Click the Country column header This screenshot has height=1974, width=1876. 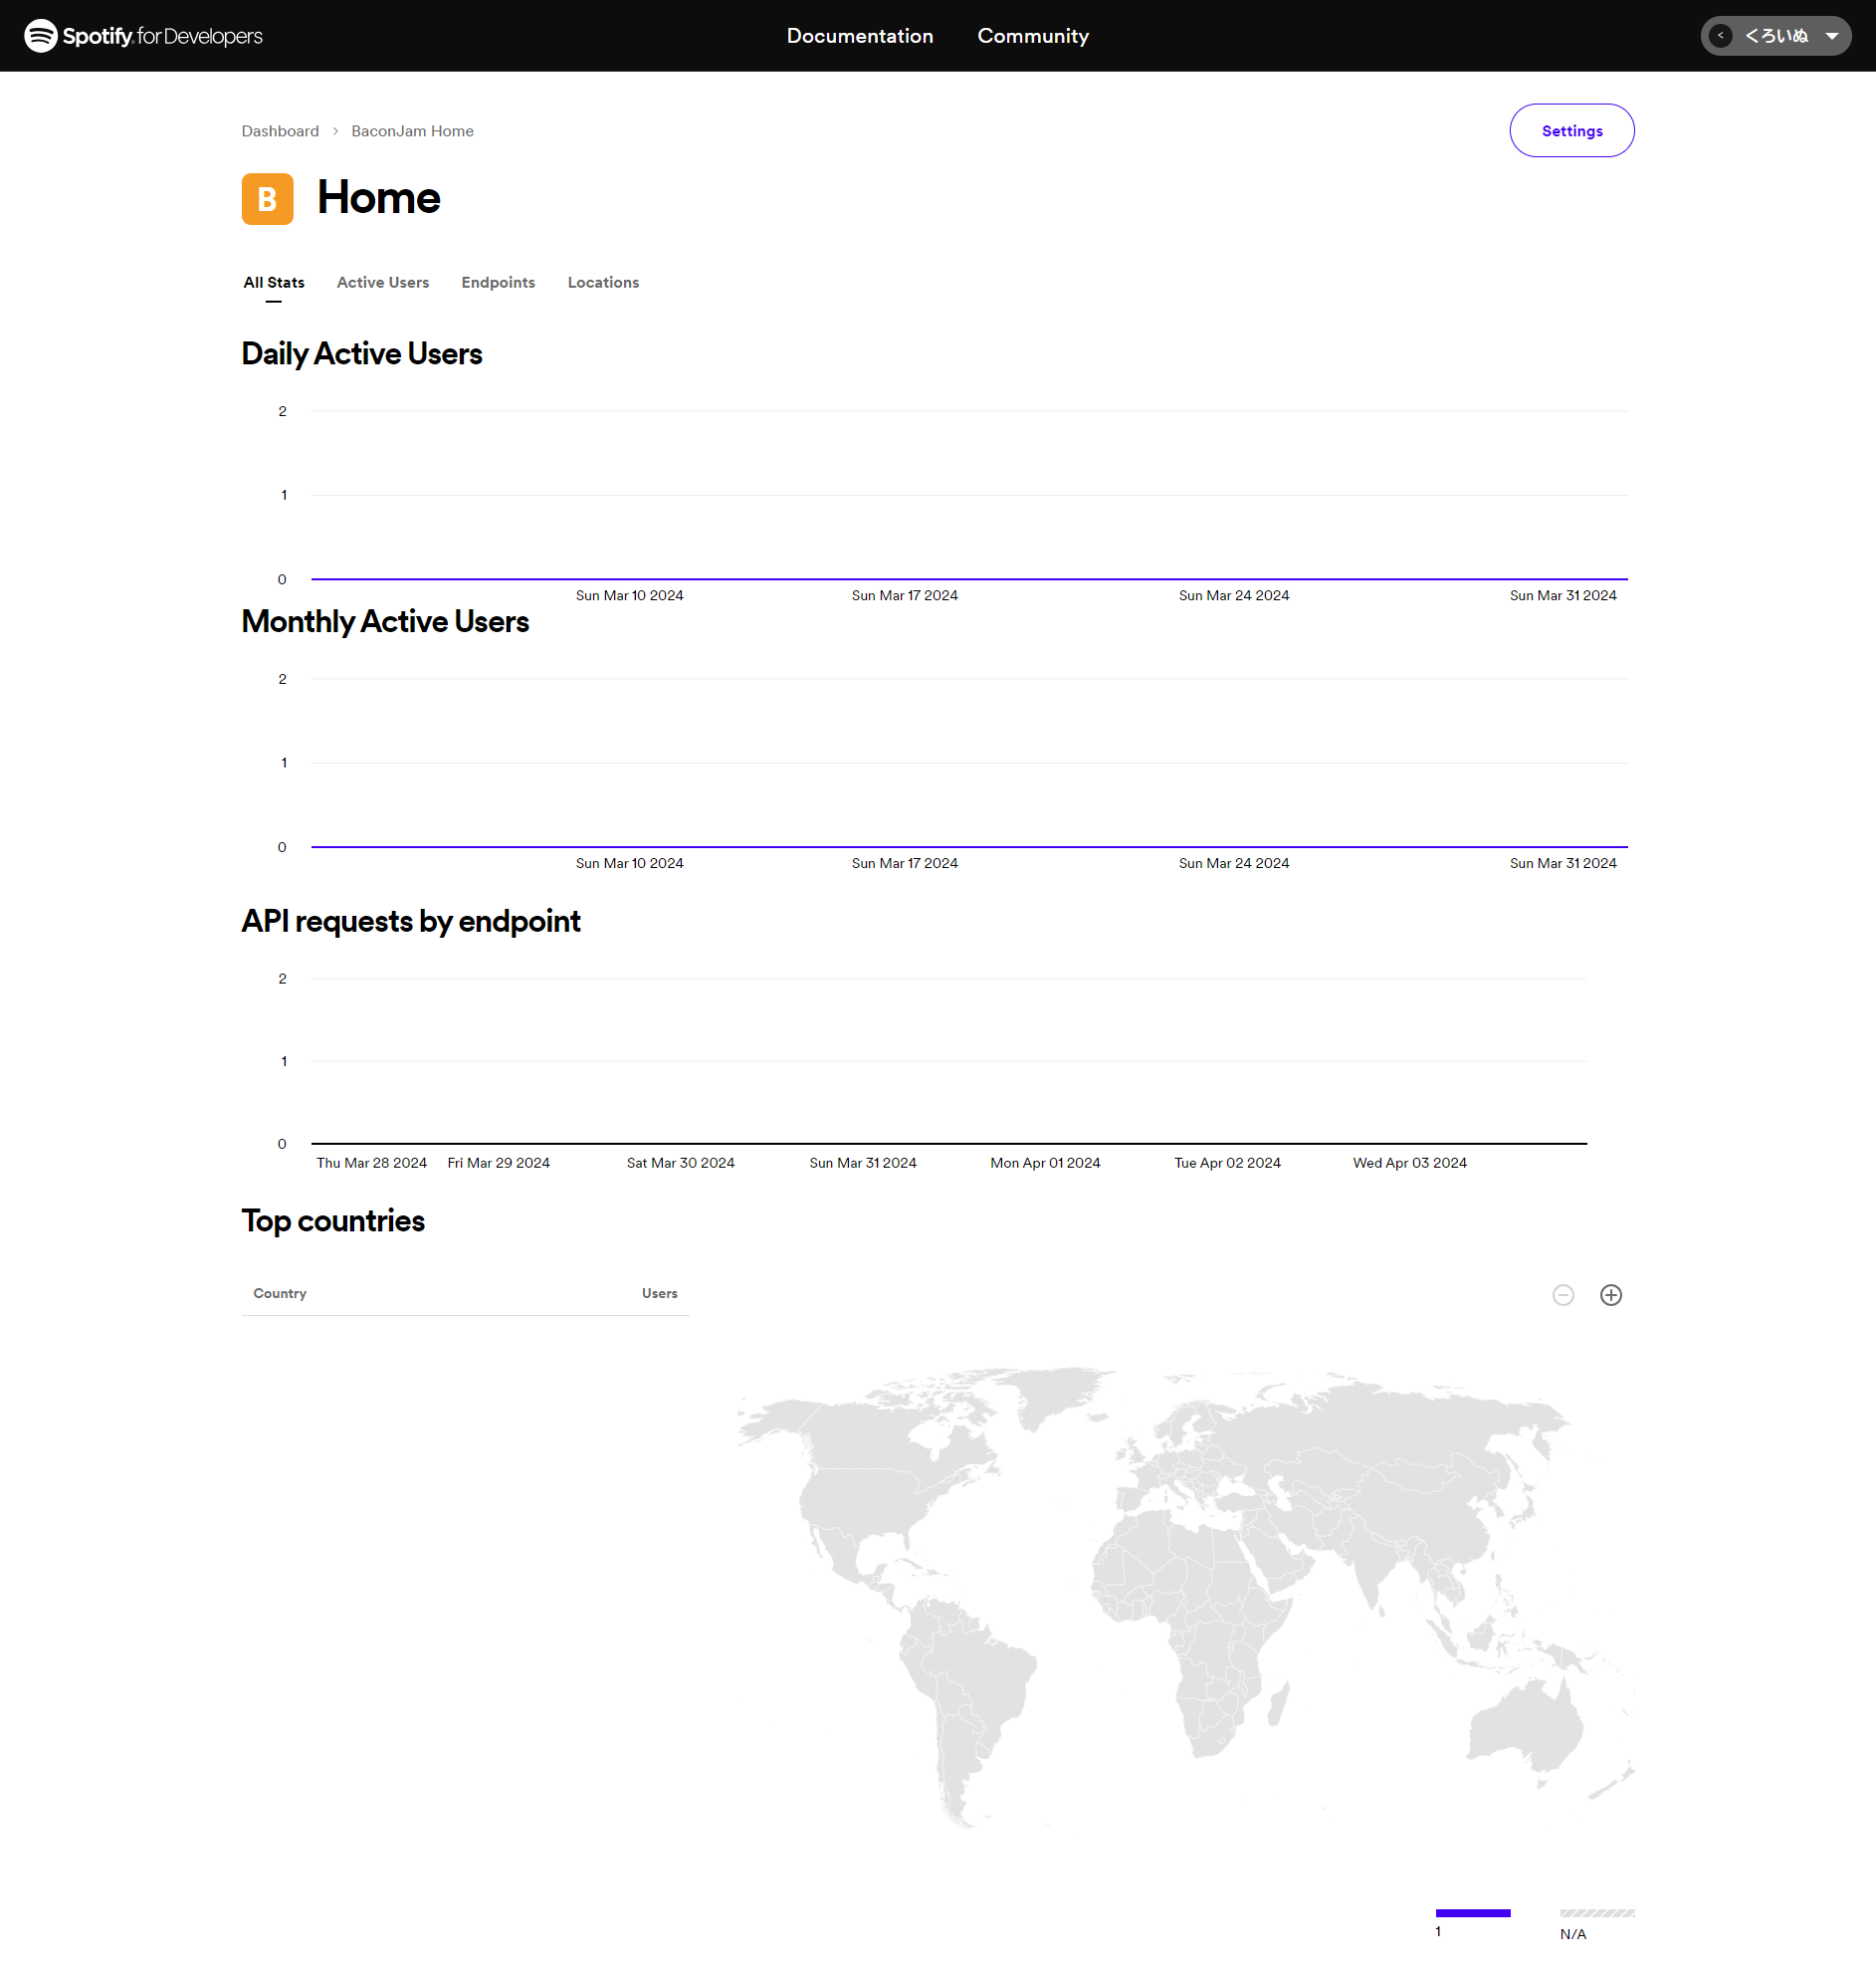280,1293
